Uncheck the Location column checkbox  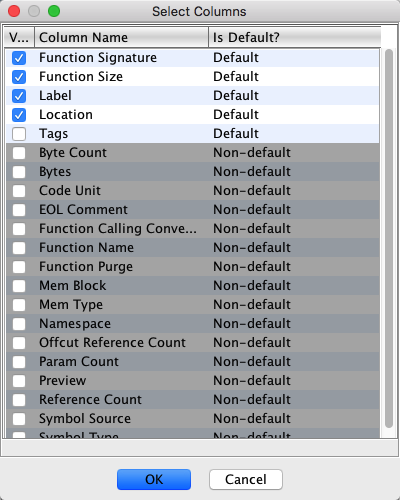click(19, 115)
